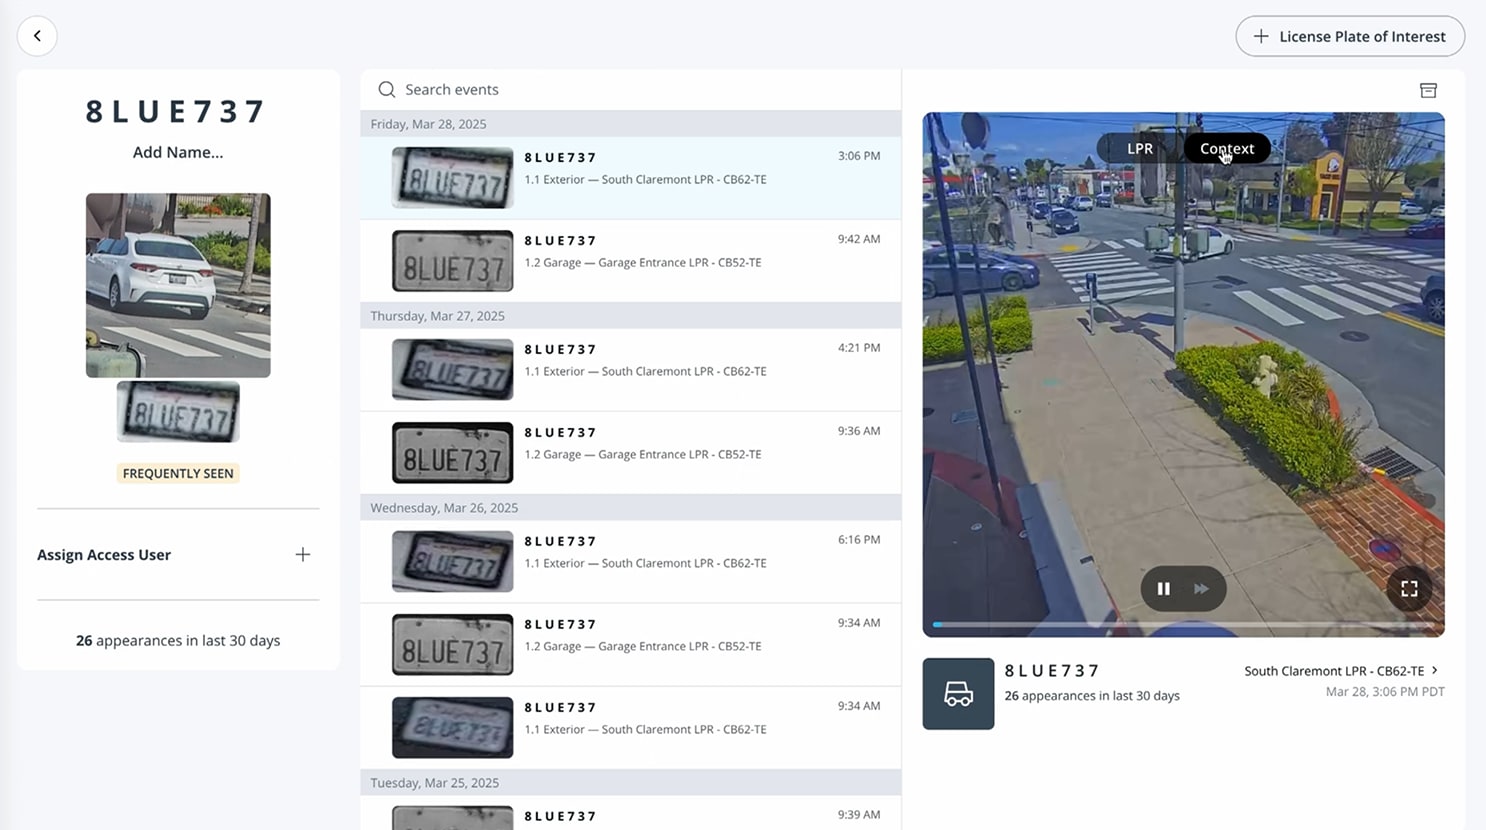Open South Claremont LPR - CB62-TE camera link
The height and width of the screenshot is (830, 1486).
(x=1341, y=671)
